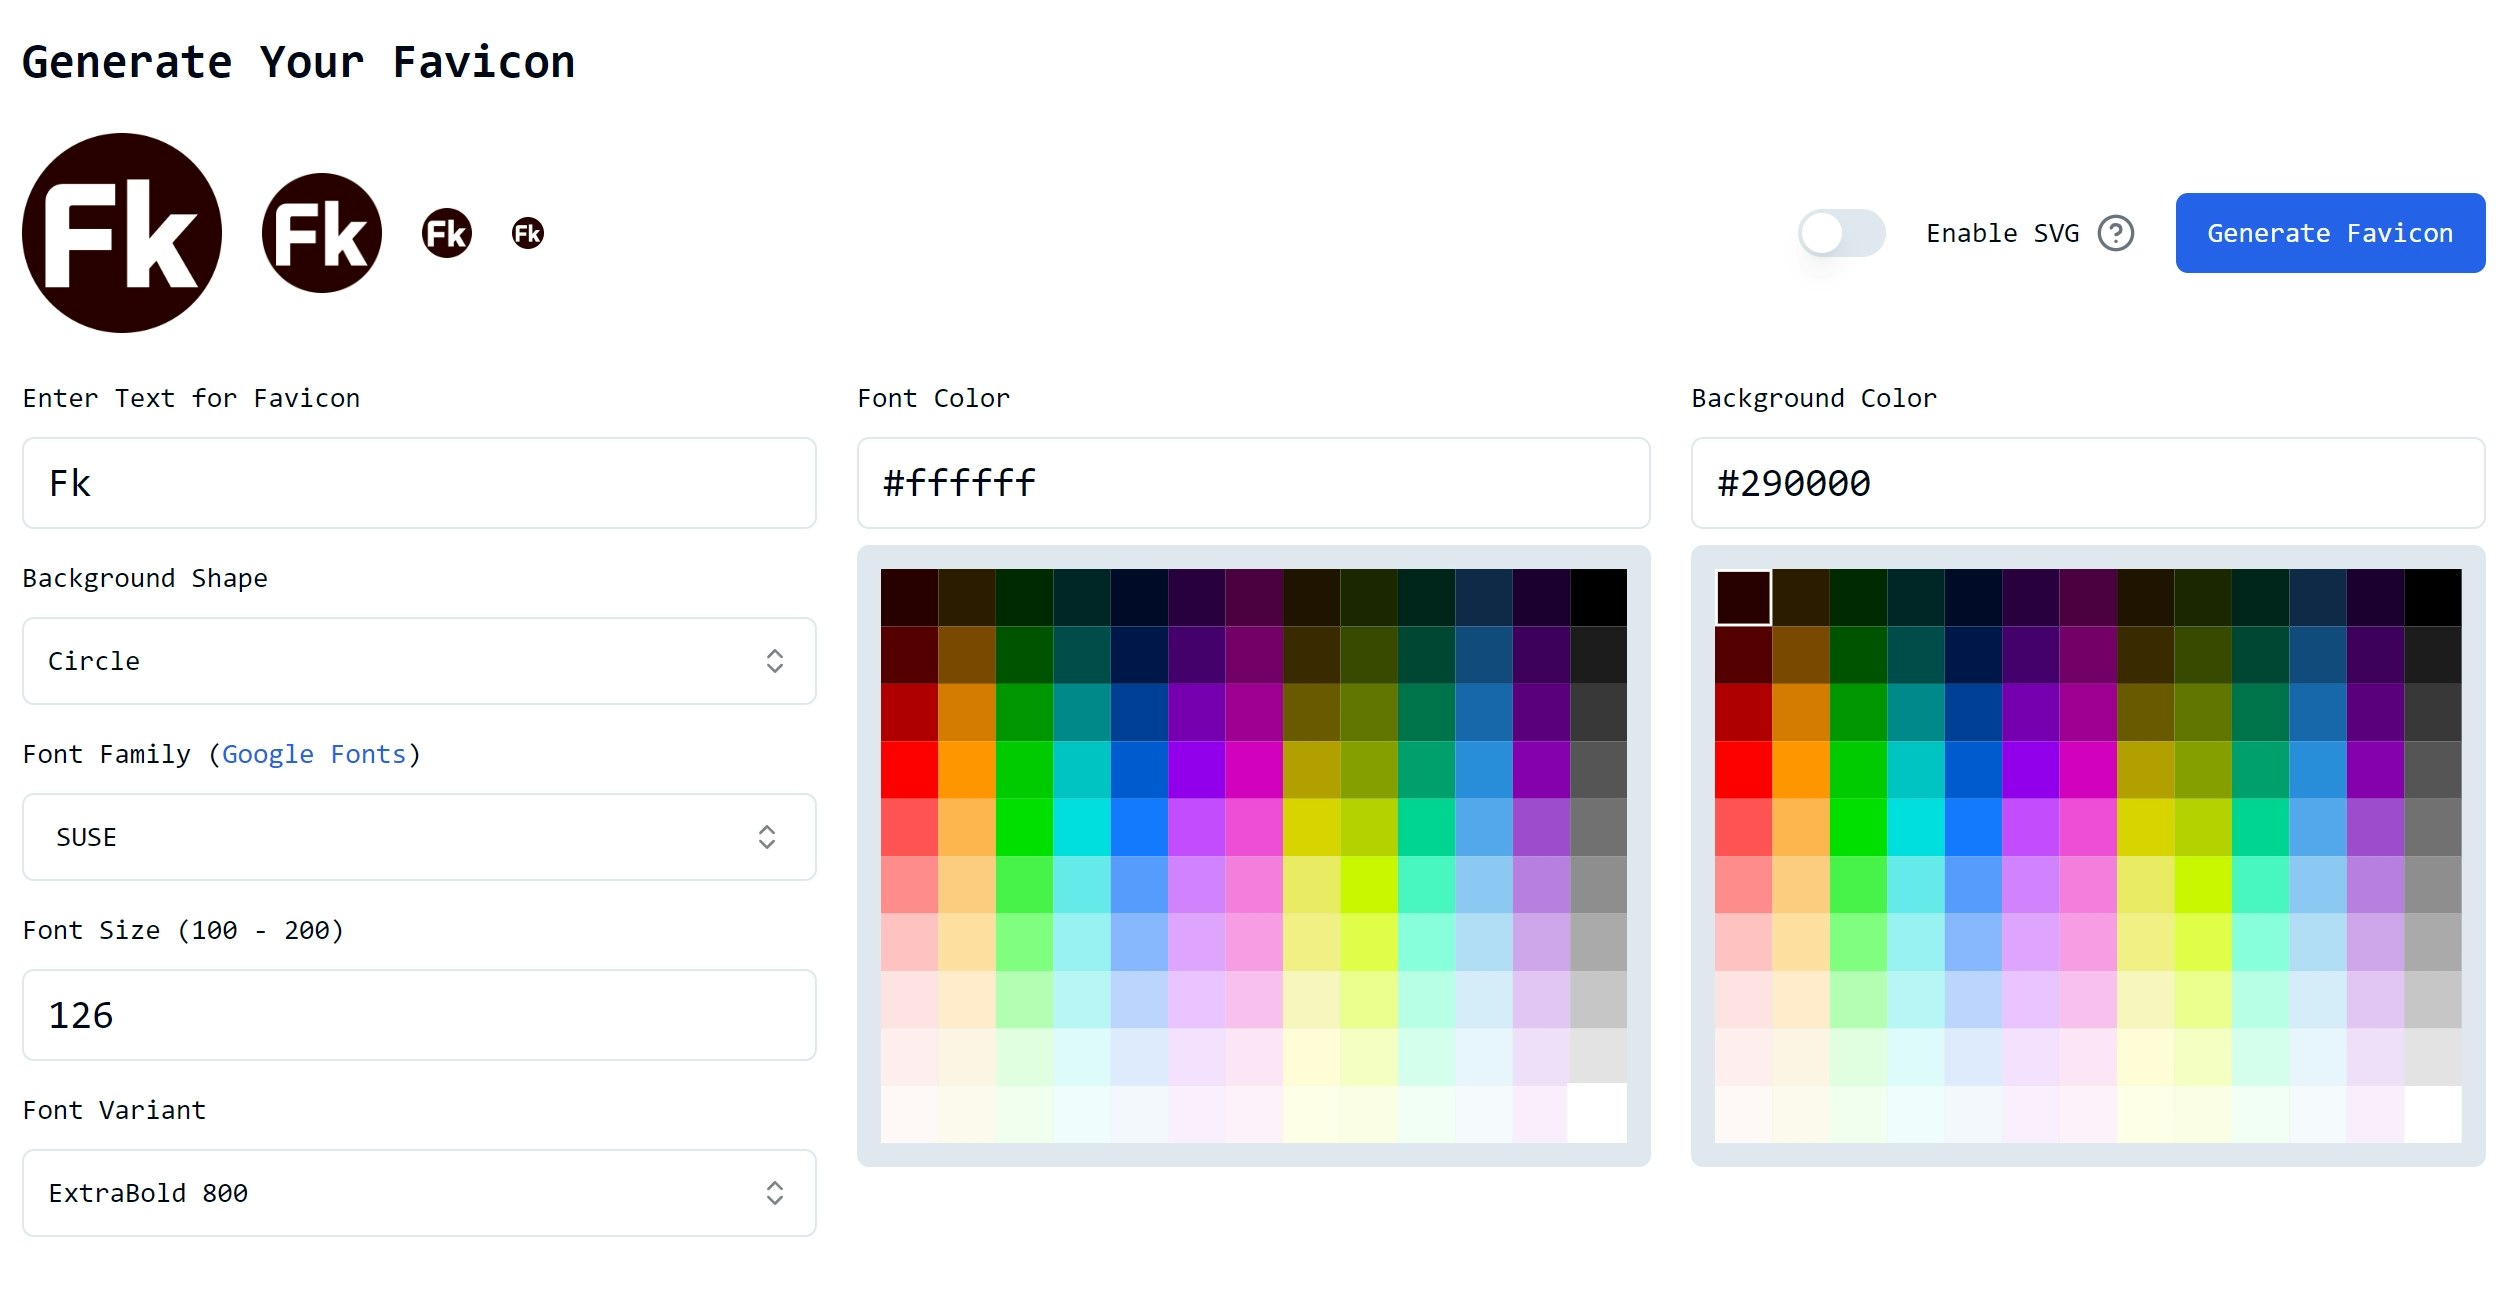
Task: Select the second-largest Fk favicon preview
Action: click(x=320, y=232)
